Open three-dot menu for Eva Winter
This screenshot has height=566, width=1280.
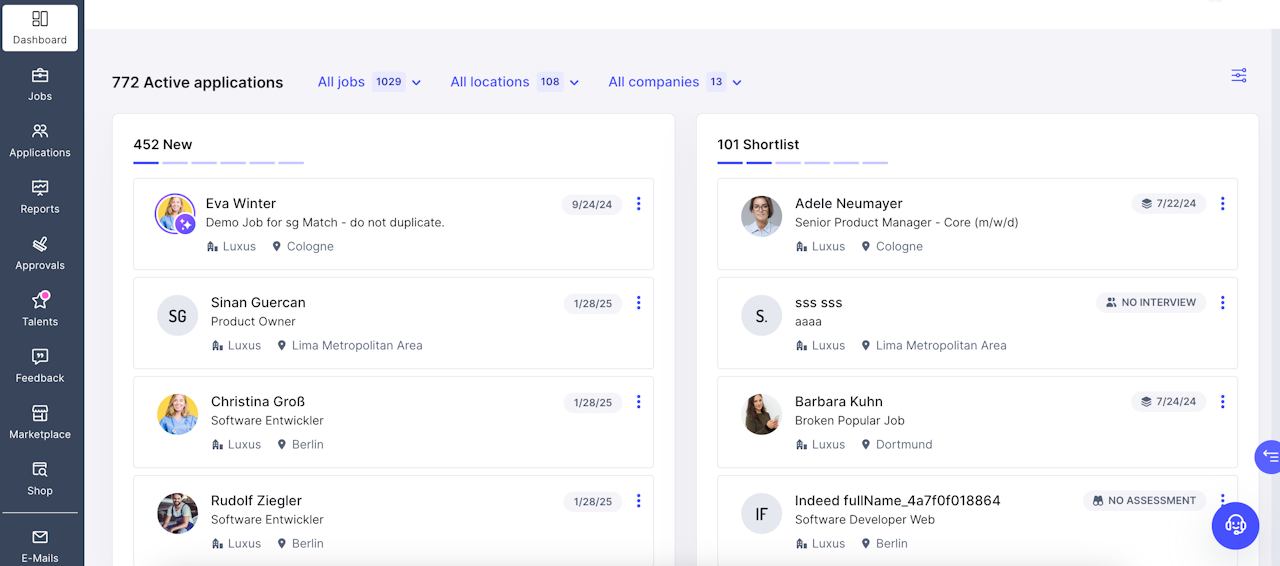click(638, 204)
